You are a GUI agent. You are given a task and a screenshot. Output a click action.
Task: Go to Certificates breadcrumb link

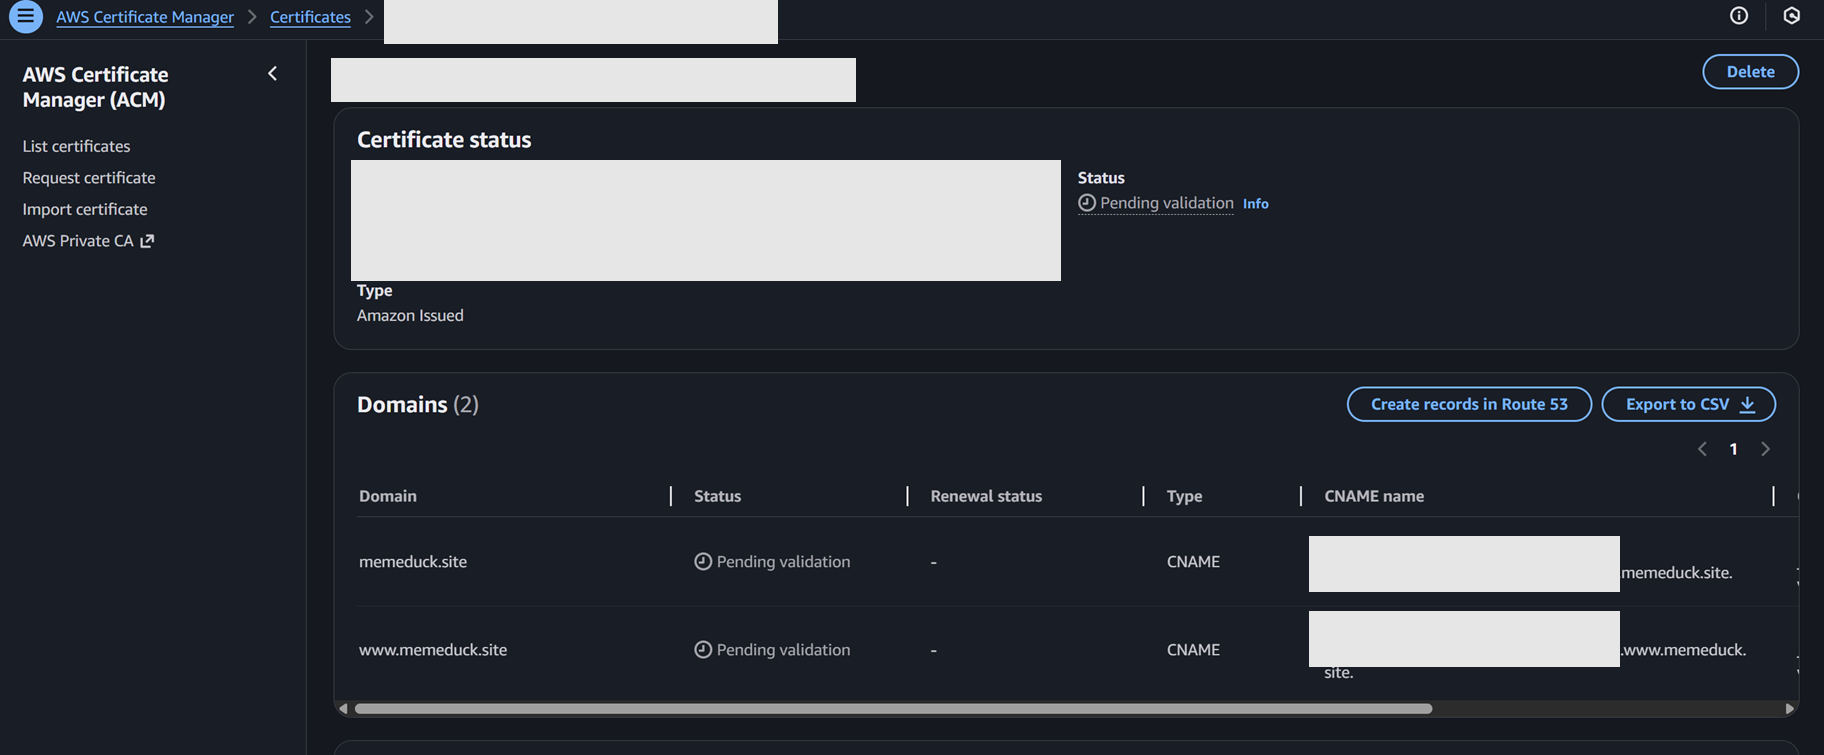(310, 17)
